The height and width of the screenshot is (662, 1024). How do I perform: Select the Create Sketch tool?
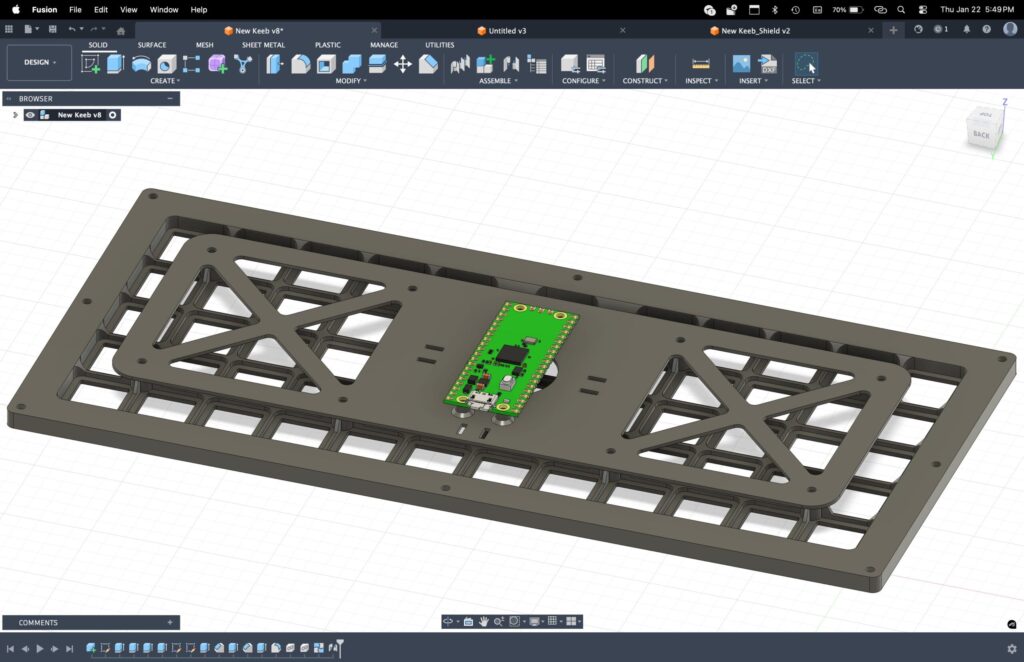91,64
